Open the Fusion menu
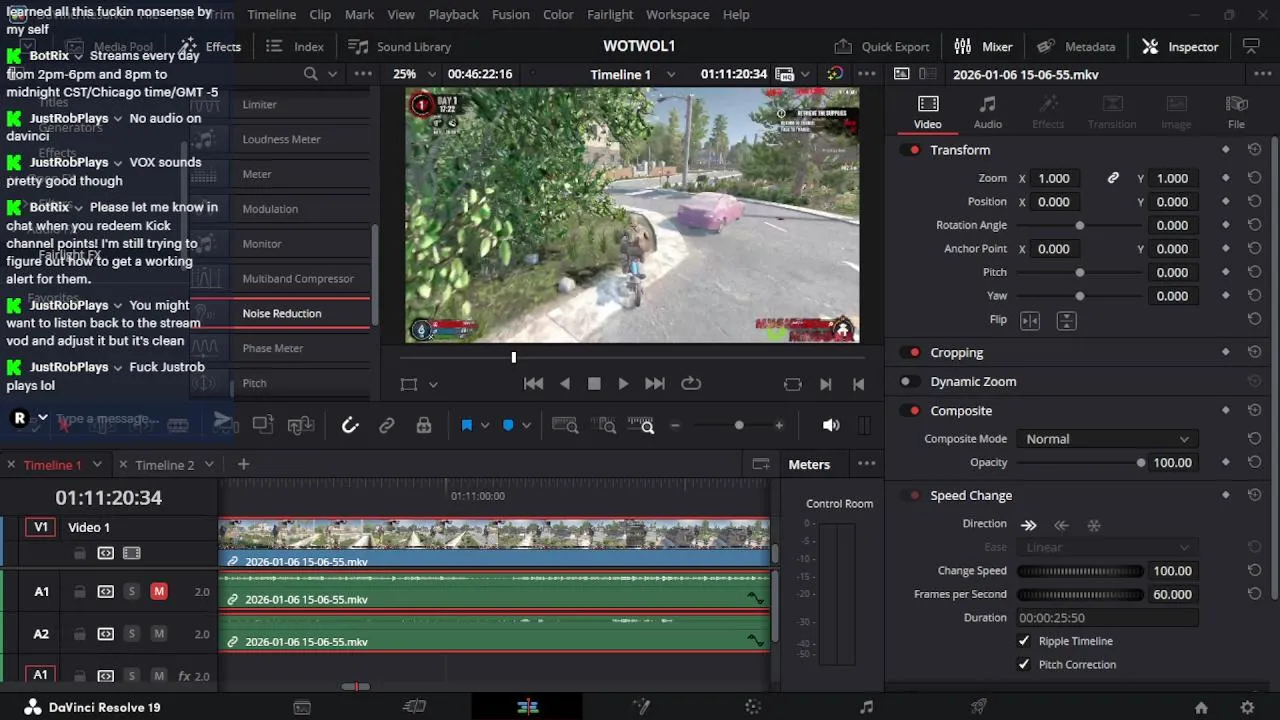Viewport: 1280px width, 720px height. [511, 15]
